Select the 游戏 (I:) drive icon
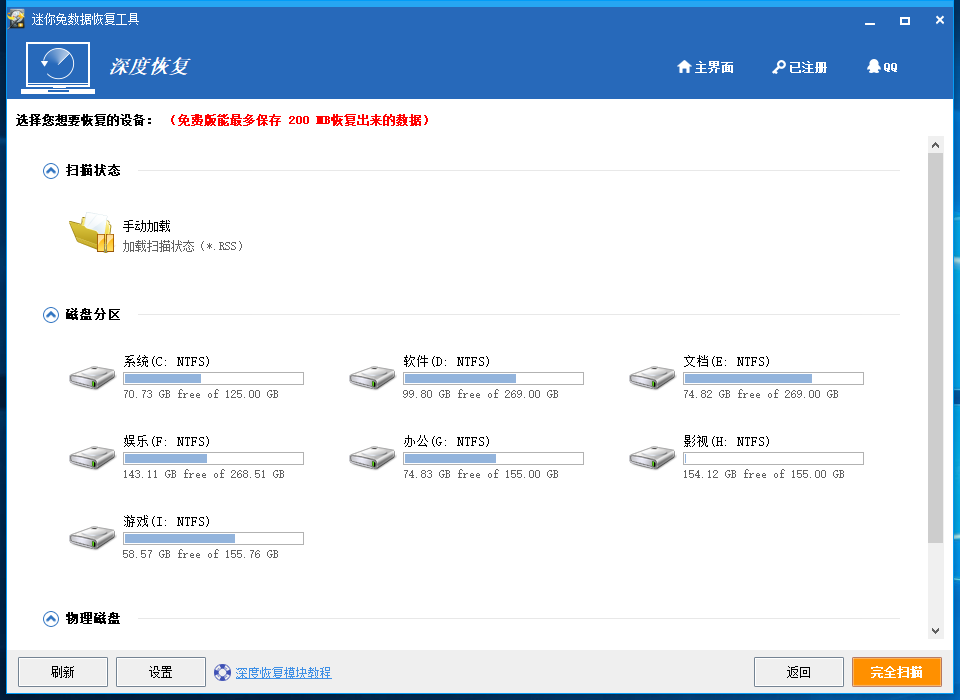The image size is (960, 700). click(x=91, y=538)
